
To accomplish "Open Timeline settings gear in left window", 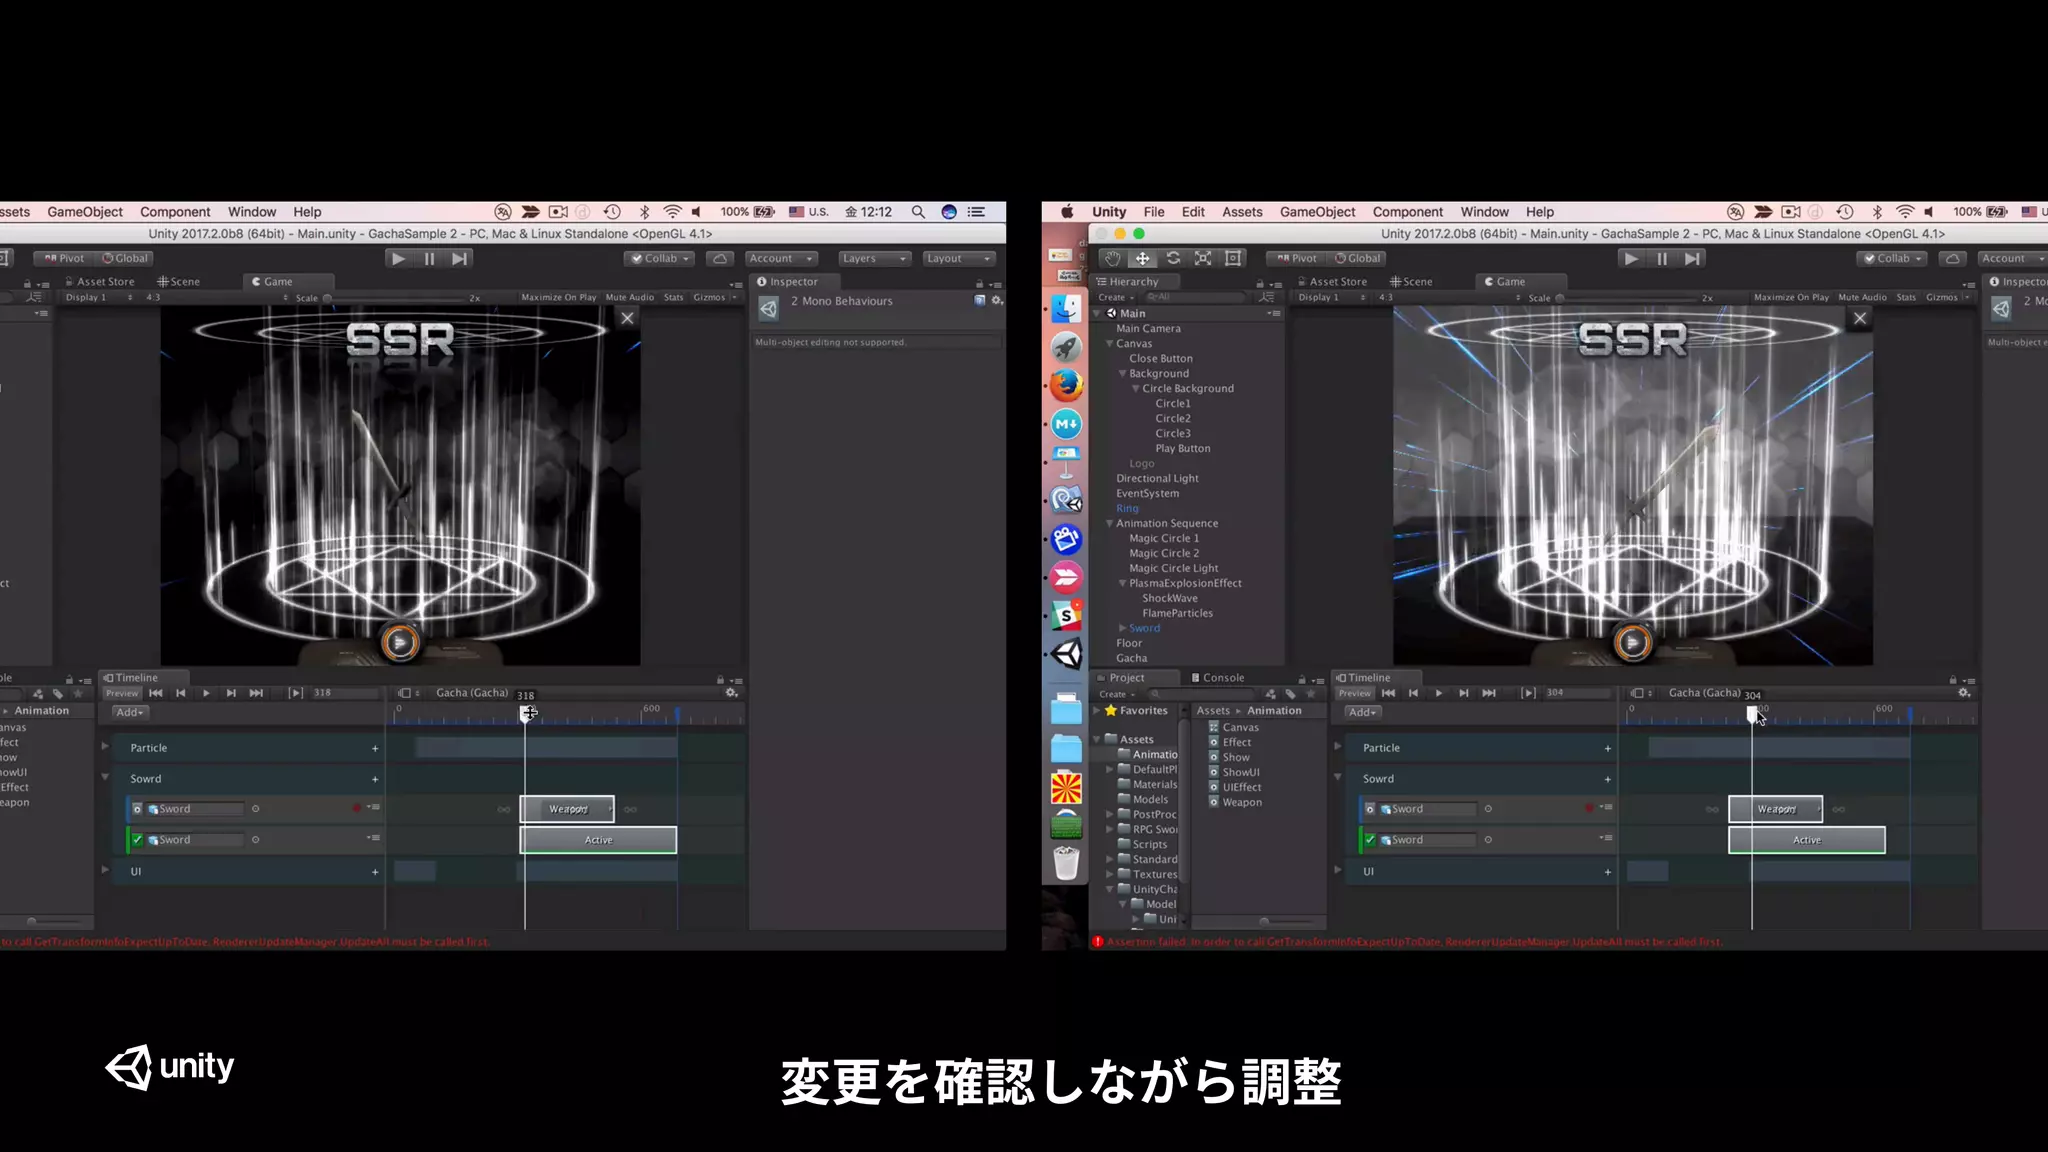I will pos(731,693).
